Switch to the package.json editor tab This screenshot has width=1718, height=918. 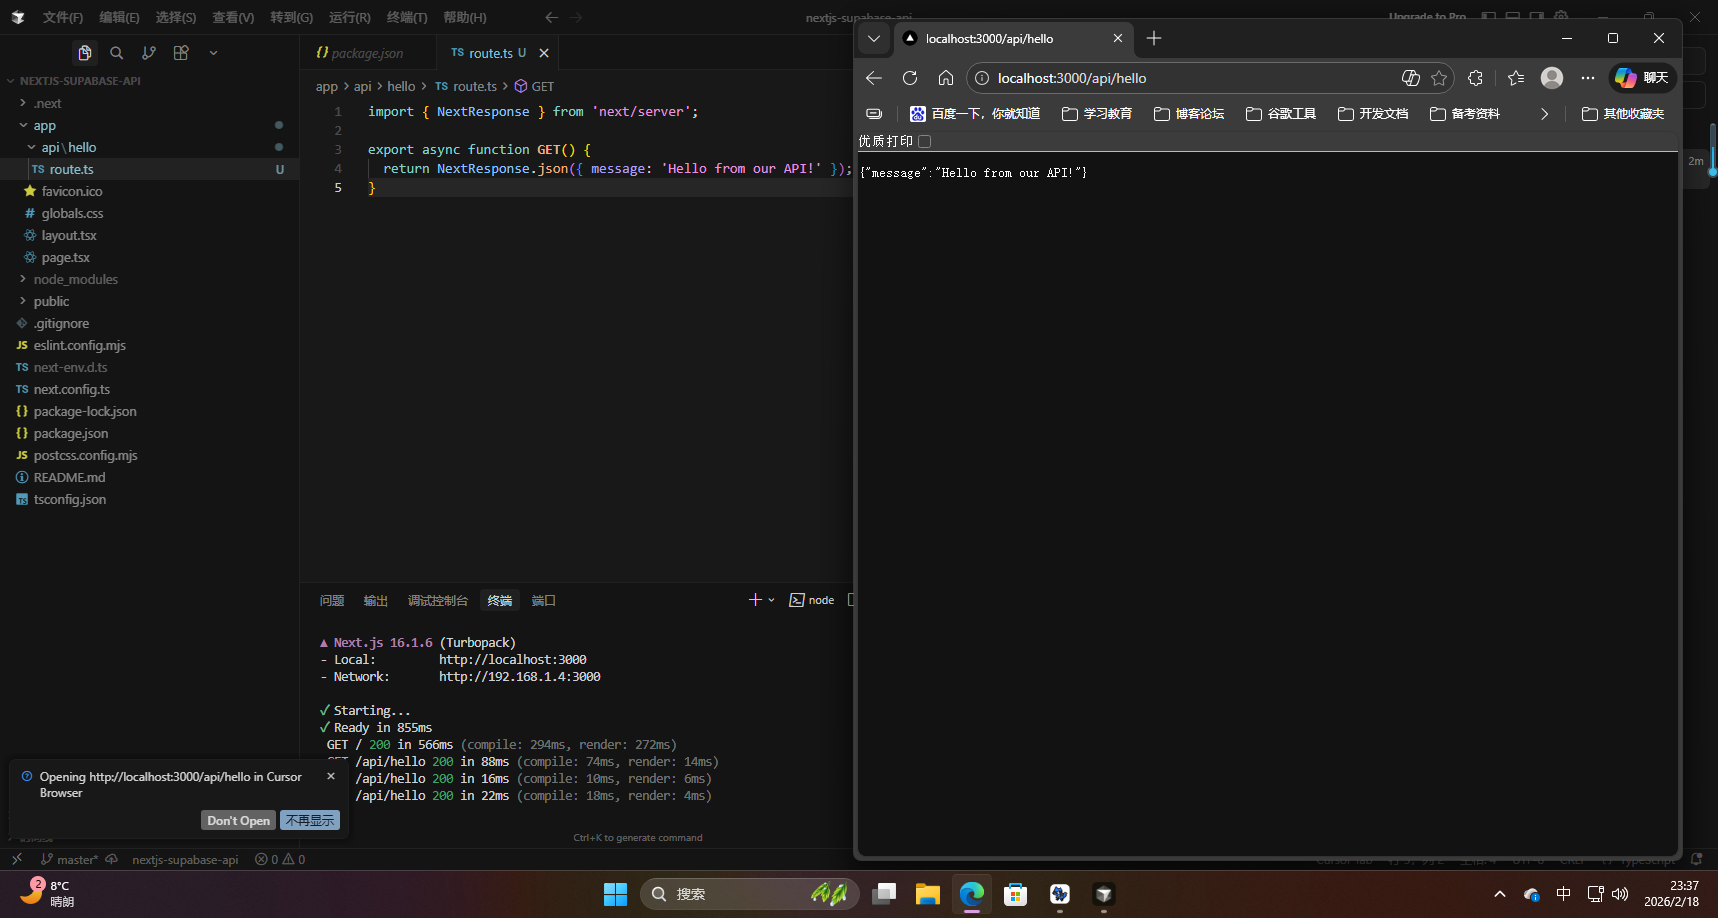pos(368,53)
